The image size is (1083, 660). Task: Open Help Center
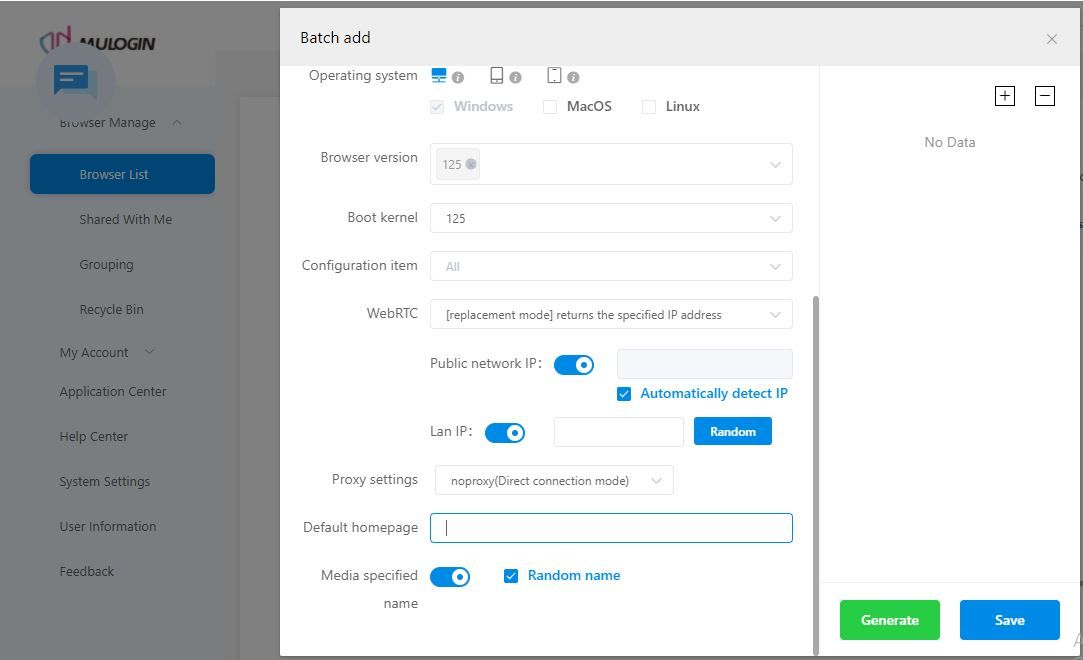(x=93, y=436)
